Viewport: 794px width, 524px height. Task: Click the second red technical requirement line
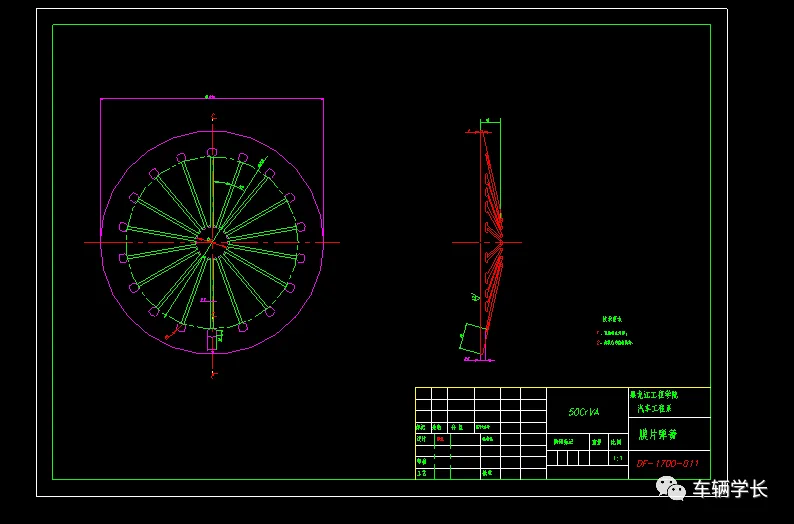coord(615,343)
